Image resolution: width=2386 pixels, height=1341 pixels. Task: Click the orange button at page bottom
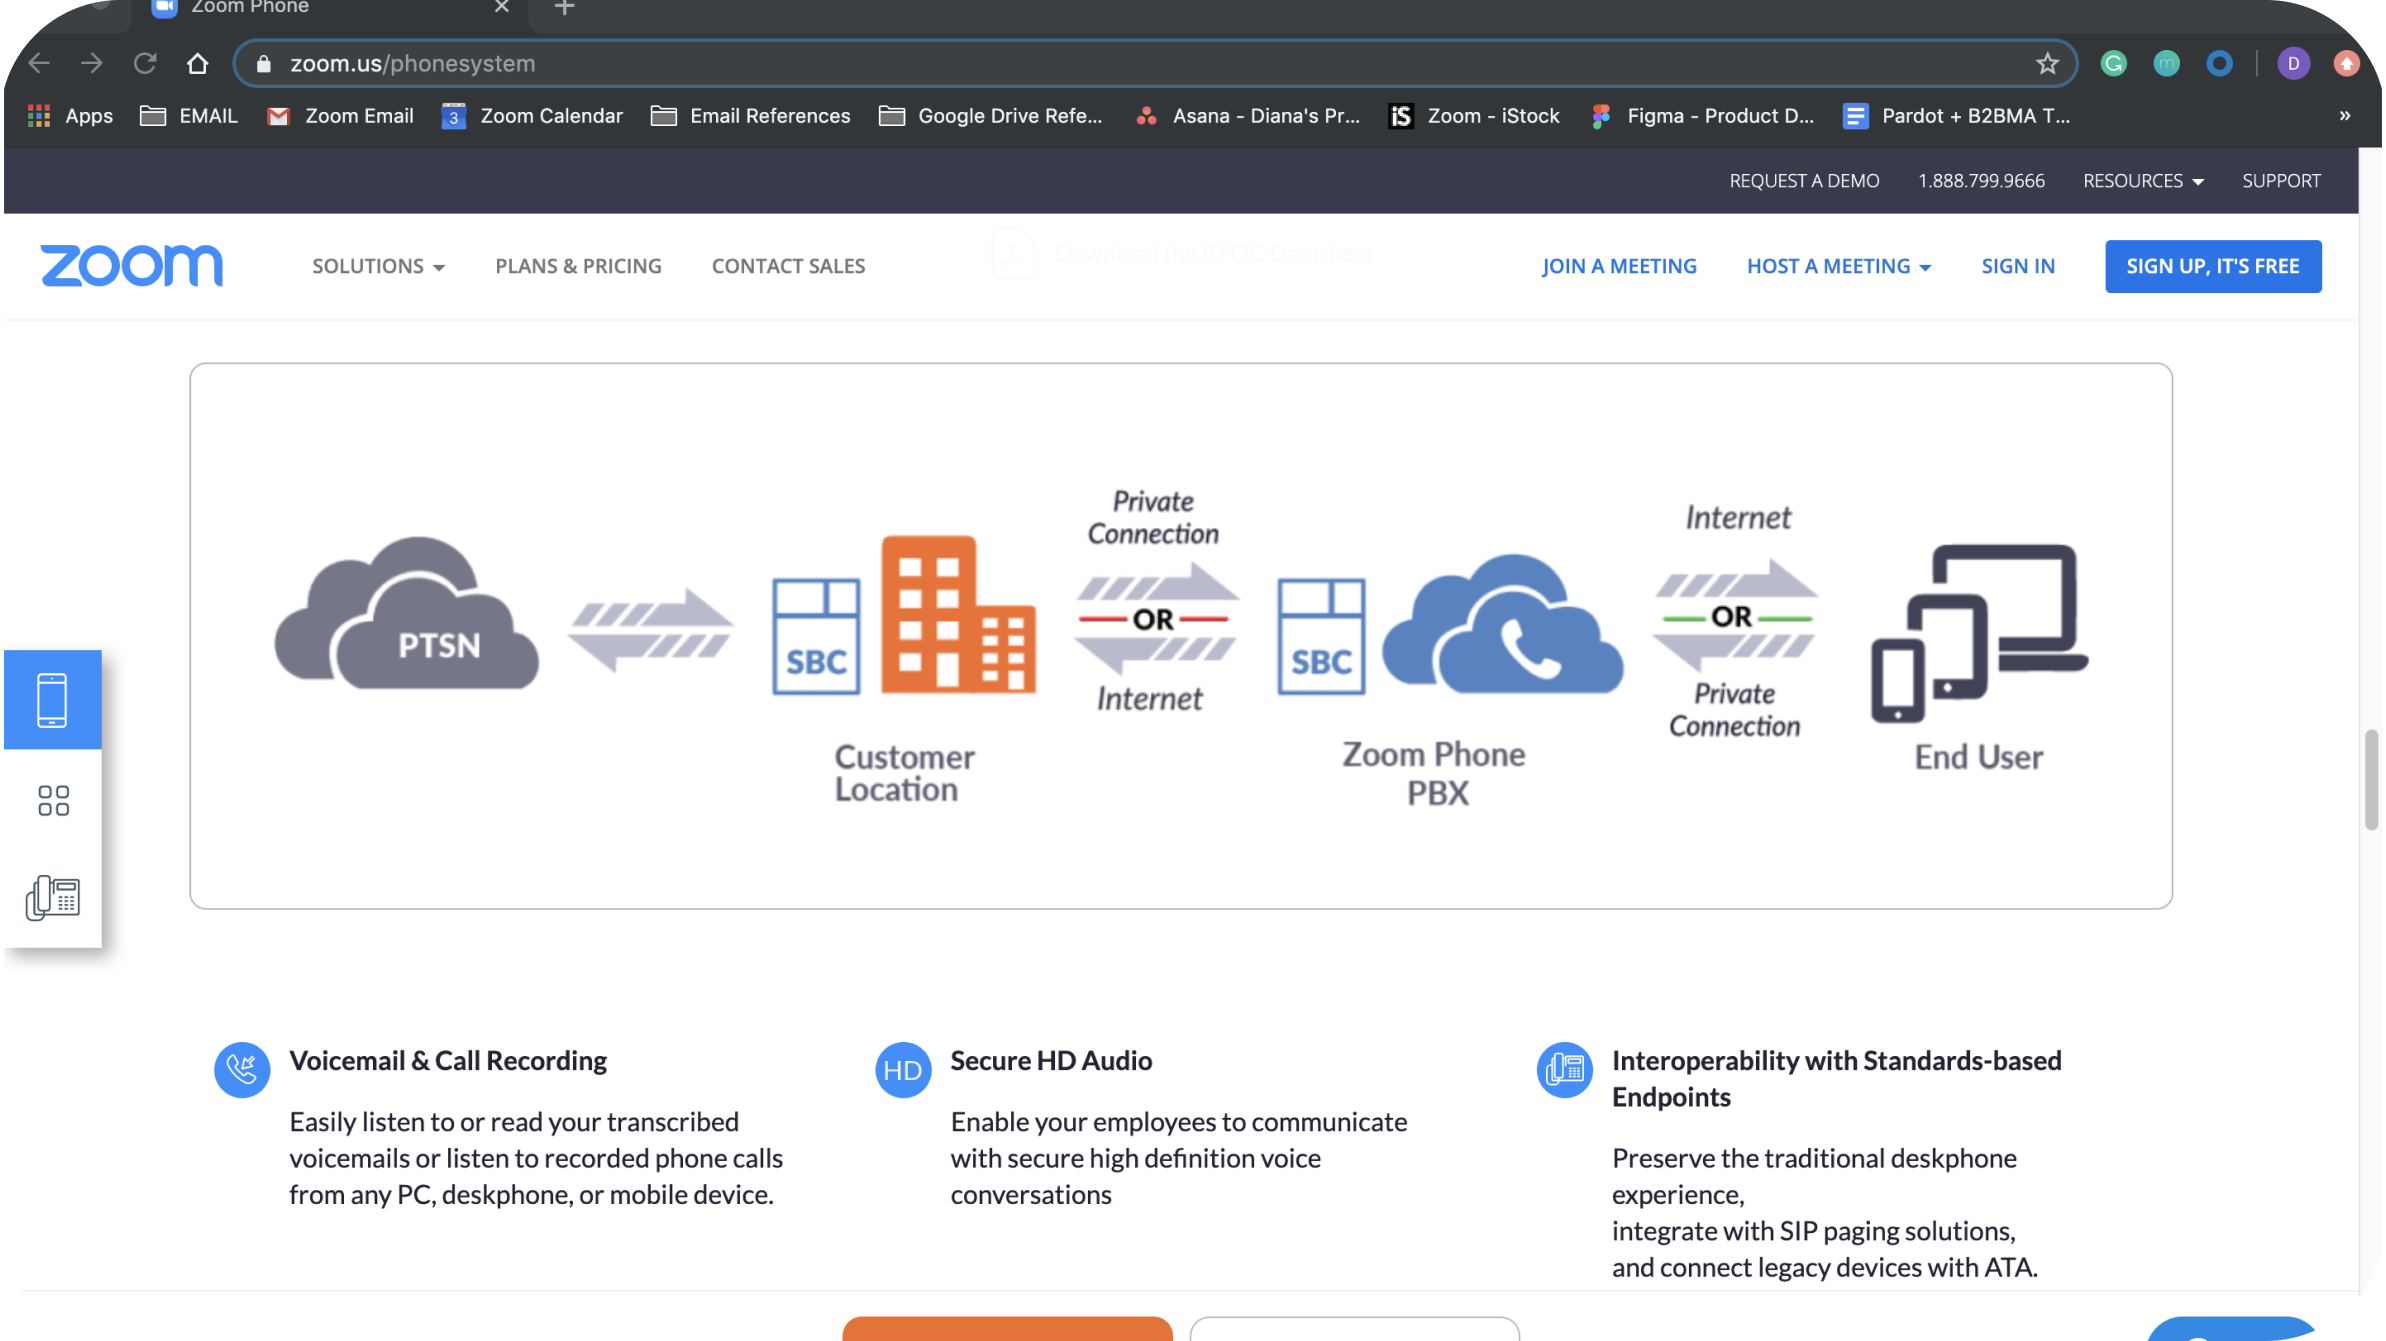pyautogui.click(x=1007, y=1329)
